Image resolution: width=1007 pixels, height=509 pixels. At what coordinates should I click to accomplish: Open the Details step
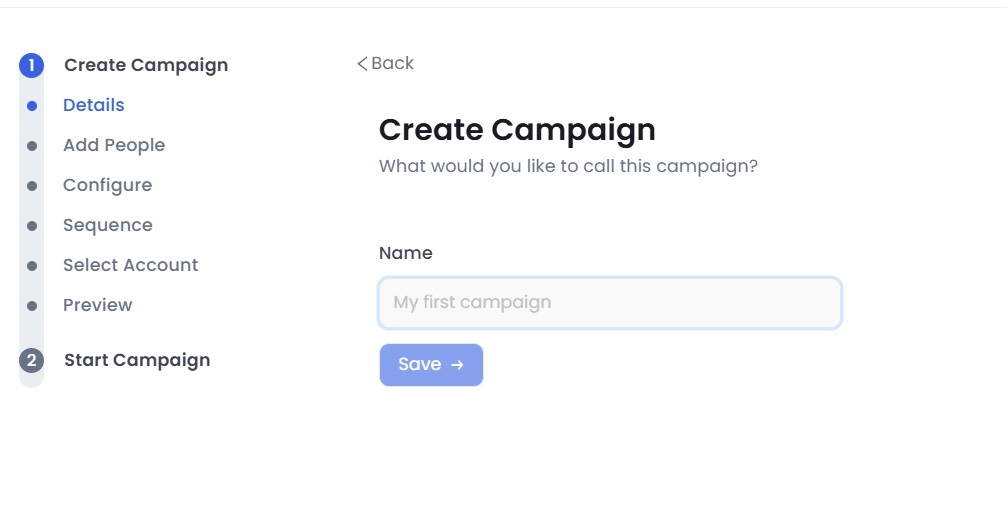pyautogui.click(x=94, y=105)
